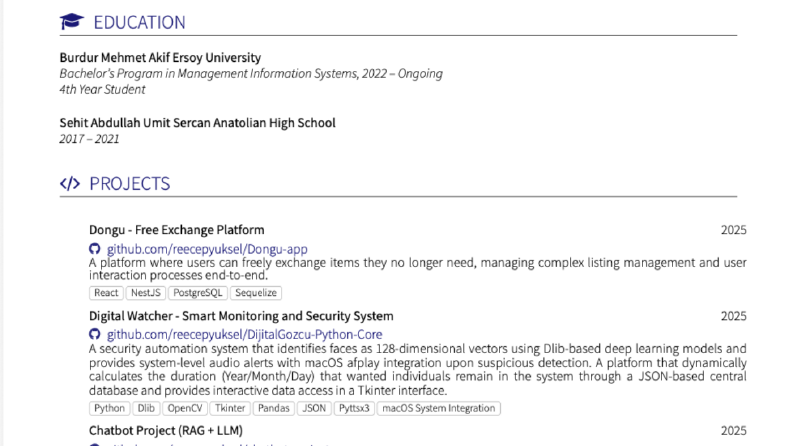Image resolution: width=793 pixels, height=446 pixels.
Task: Click the Tkinter tag
Action: (x=230, y=408)
